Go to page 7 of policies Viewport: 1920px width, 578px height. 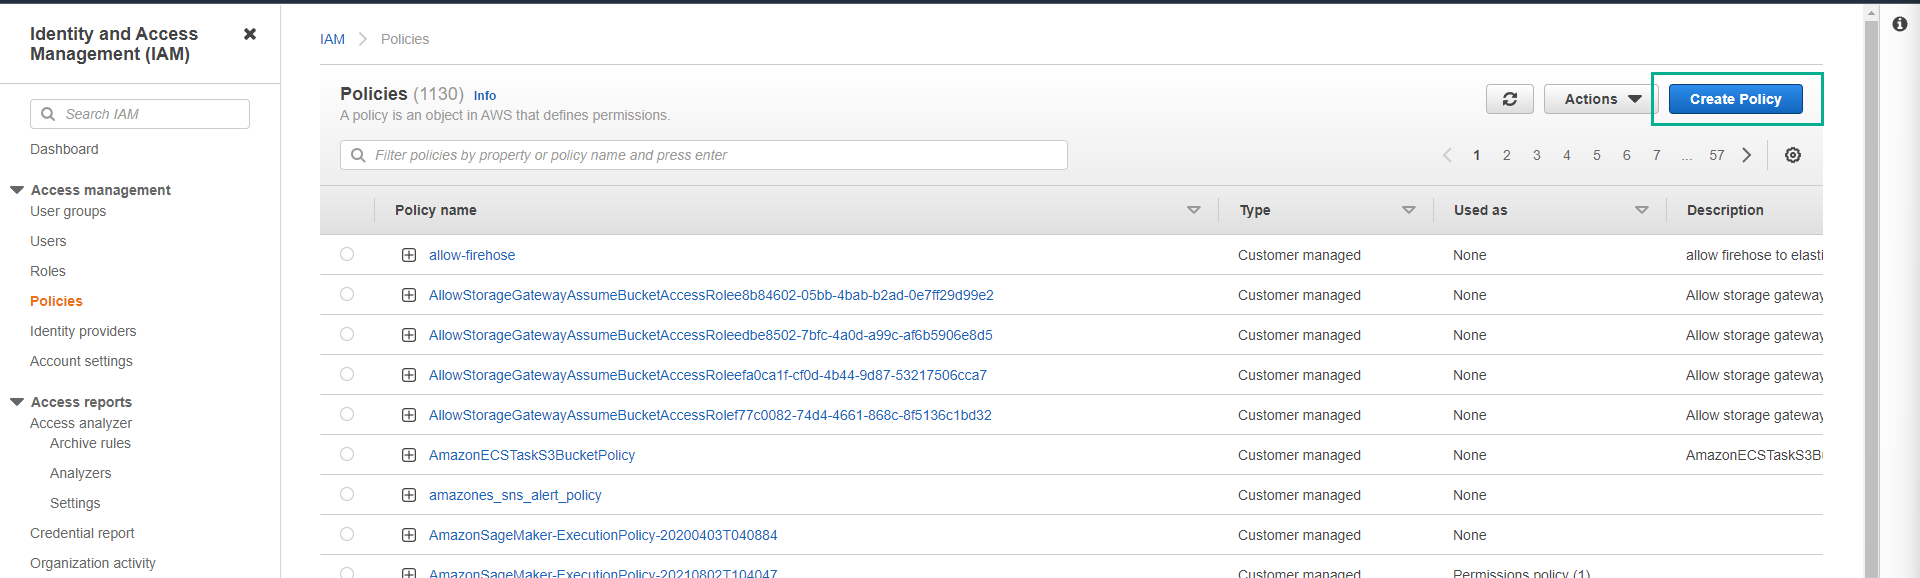[1657, 155]
